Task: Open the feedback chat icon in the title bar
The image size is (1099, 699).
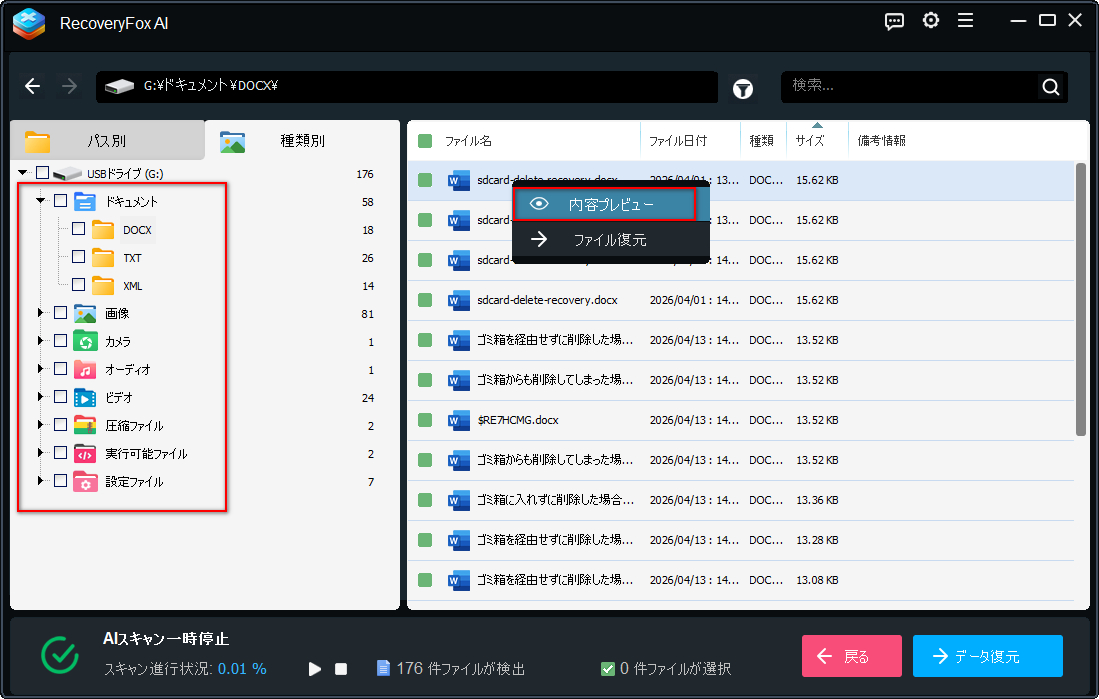Action: tap(894, 20)
